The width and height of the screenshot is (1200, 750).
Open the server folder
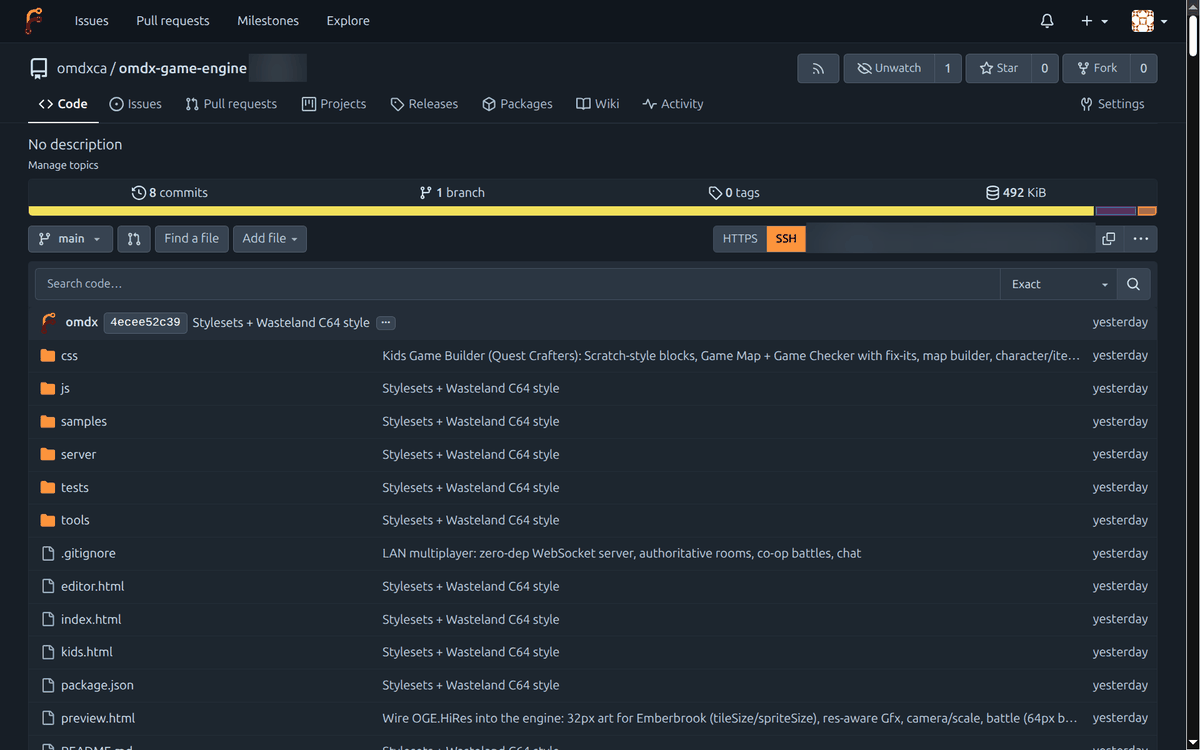tap(78, 454)
